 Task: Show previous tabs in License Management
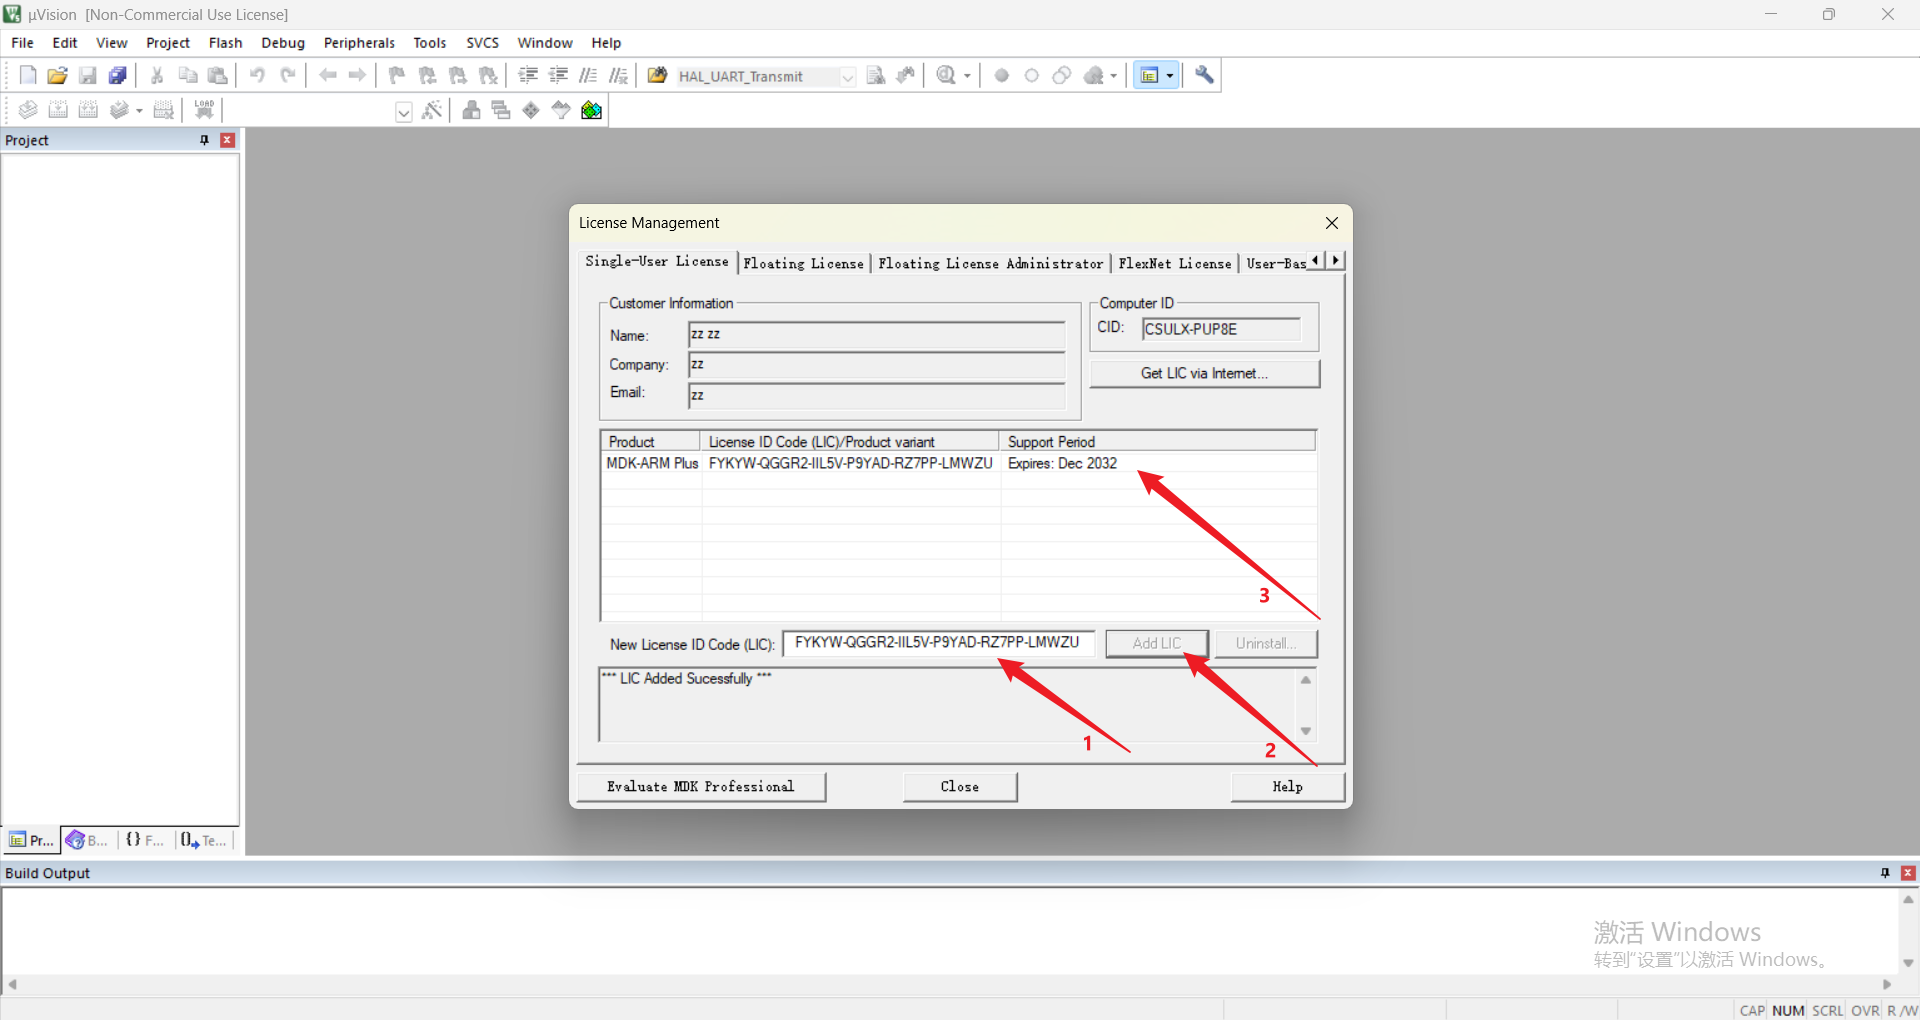(1316, 260)
